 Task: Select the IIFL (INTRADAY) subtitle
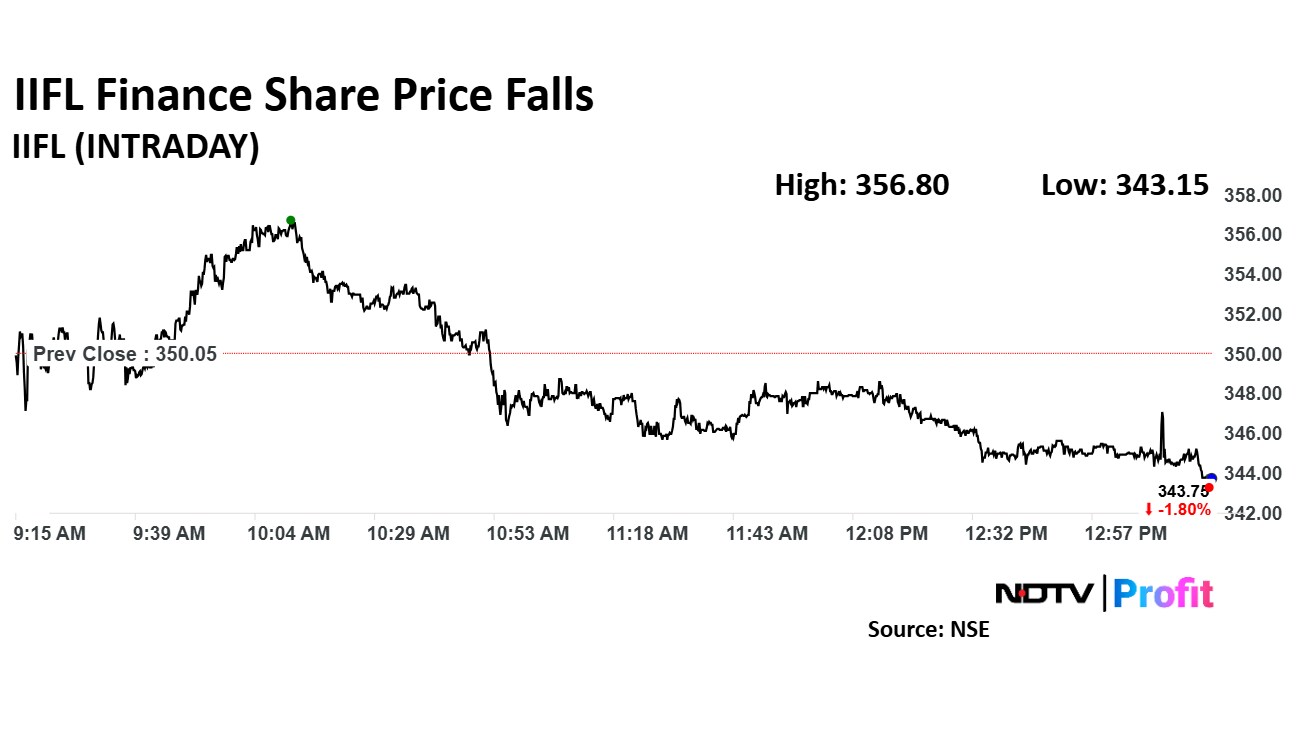pos(135,147)
